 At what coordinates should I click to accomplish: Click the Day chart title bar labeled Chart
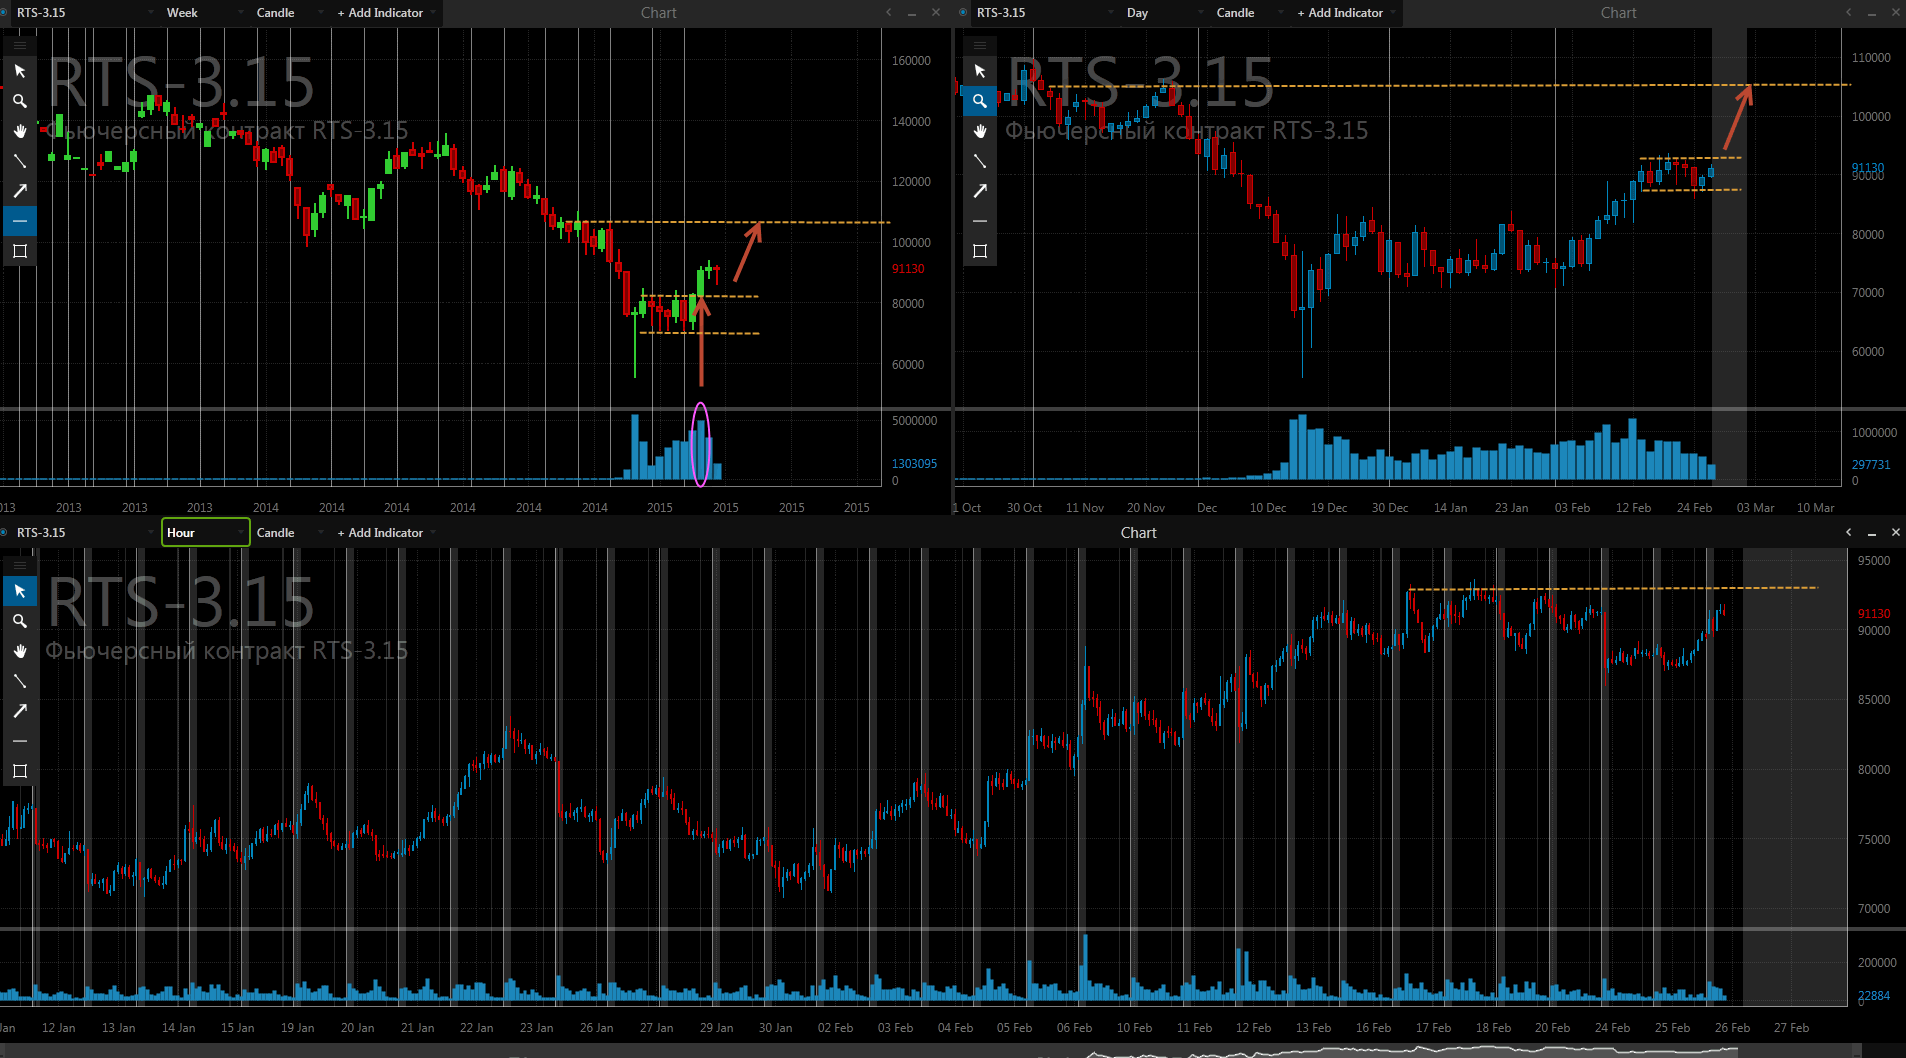pos(1619,13)
